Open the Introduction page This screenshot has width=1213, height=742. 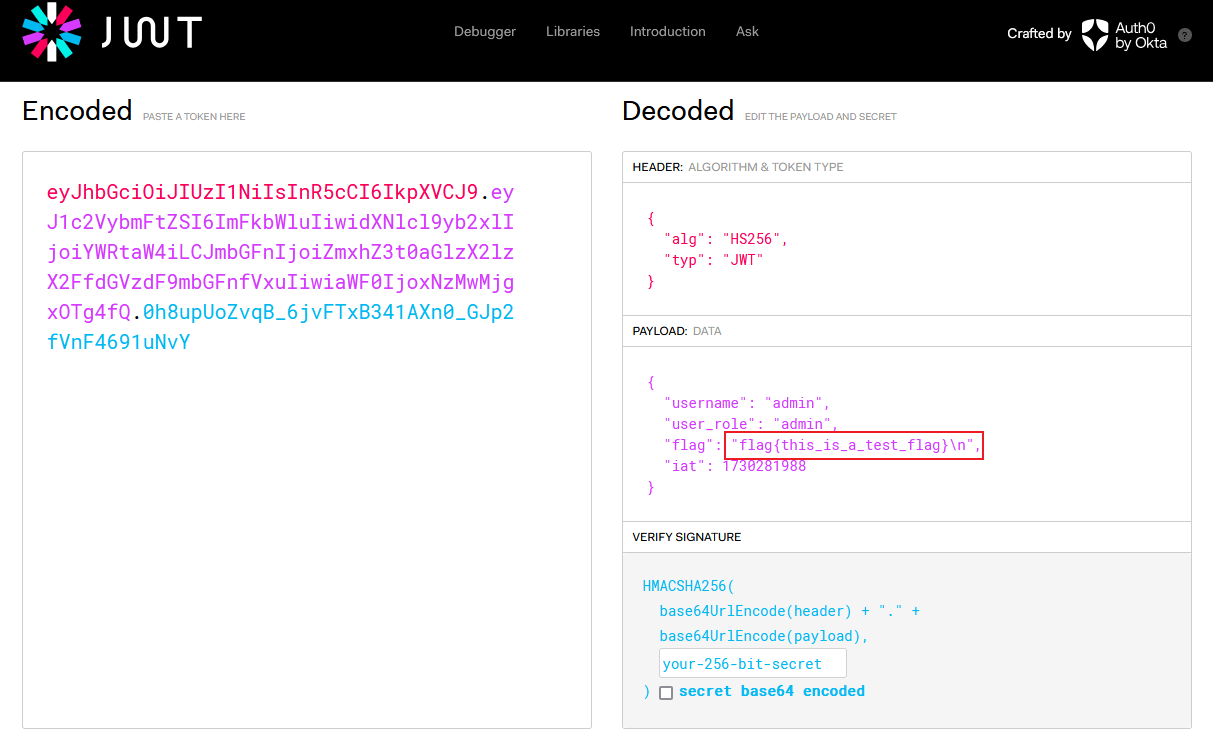point(667,32)
